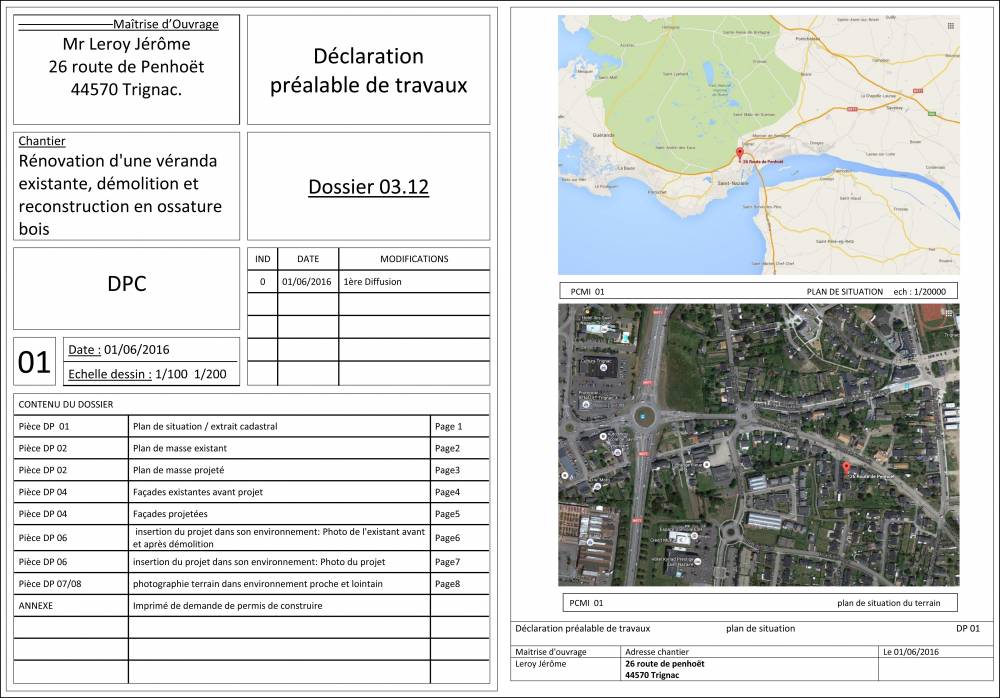Select 'Page3' cell

447,470
